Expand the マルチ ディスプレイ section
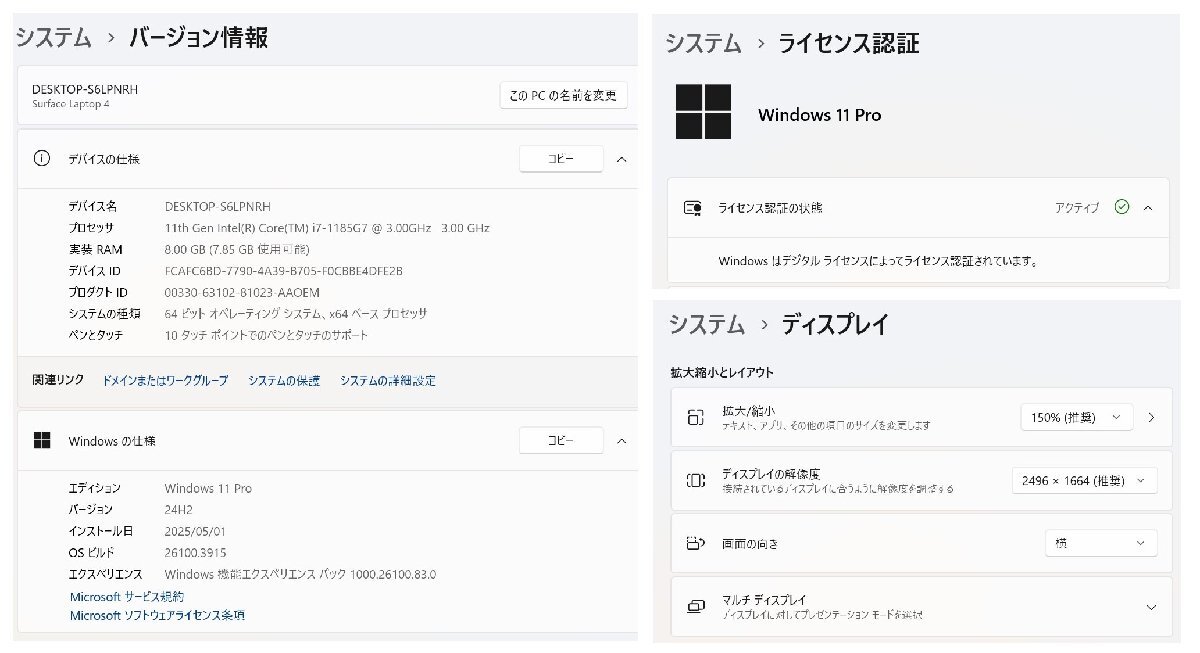This screenshot has width=1200, height=653. (x=1151, y=607)
